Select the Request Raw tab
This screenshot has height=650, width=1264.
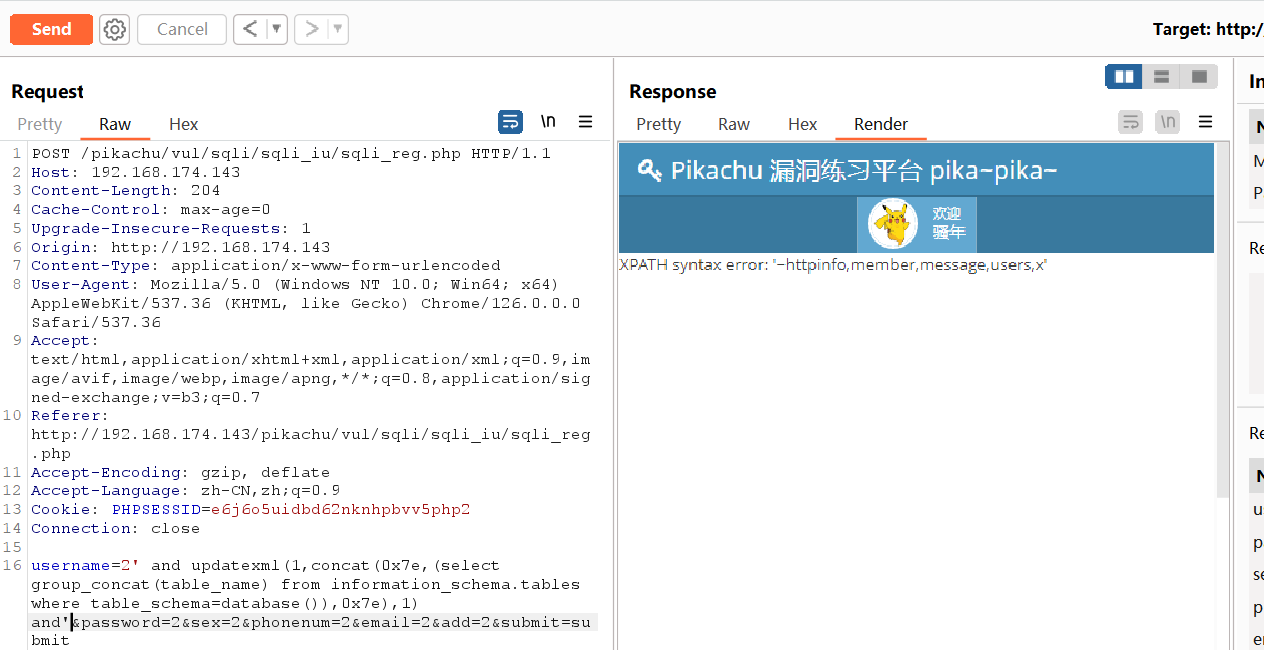[x=115, y=124]
